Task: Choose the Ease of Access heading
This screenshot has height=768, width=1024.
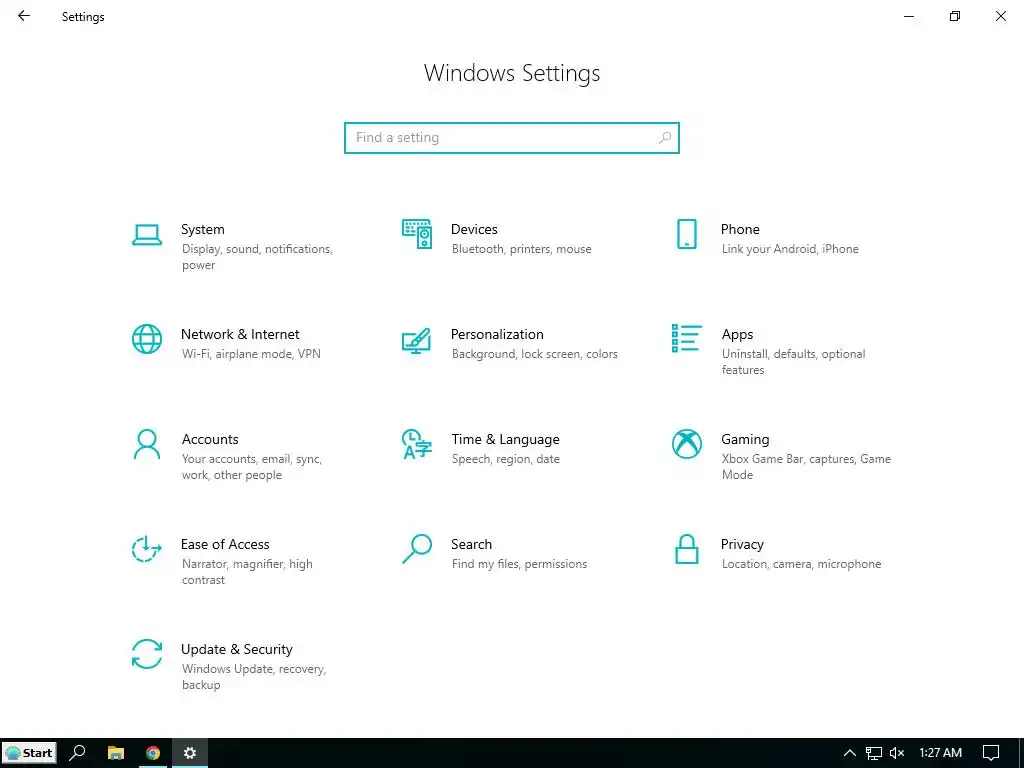Action: tap(225, 544)
